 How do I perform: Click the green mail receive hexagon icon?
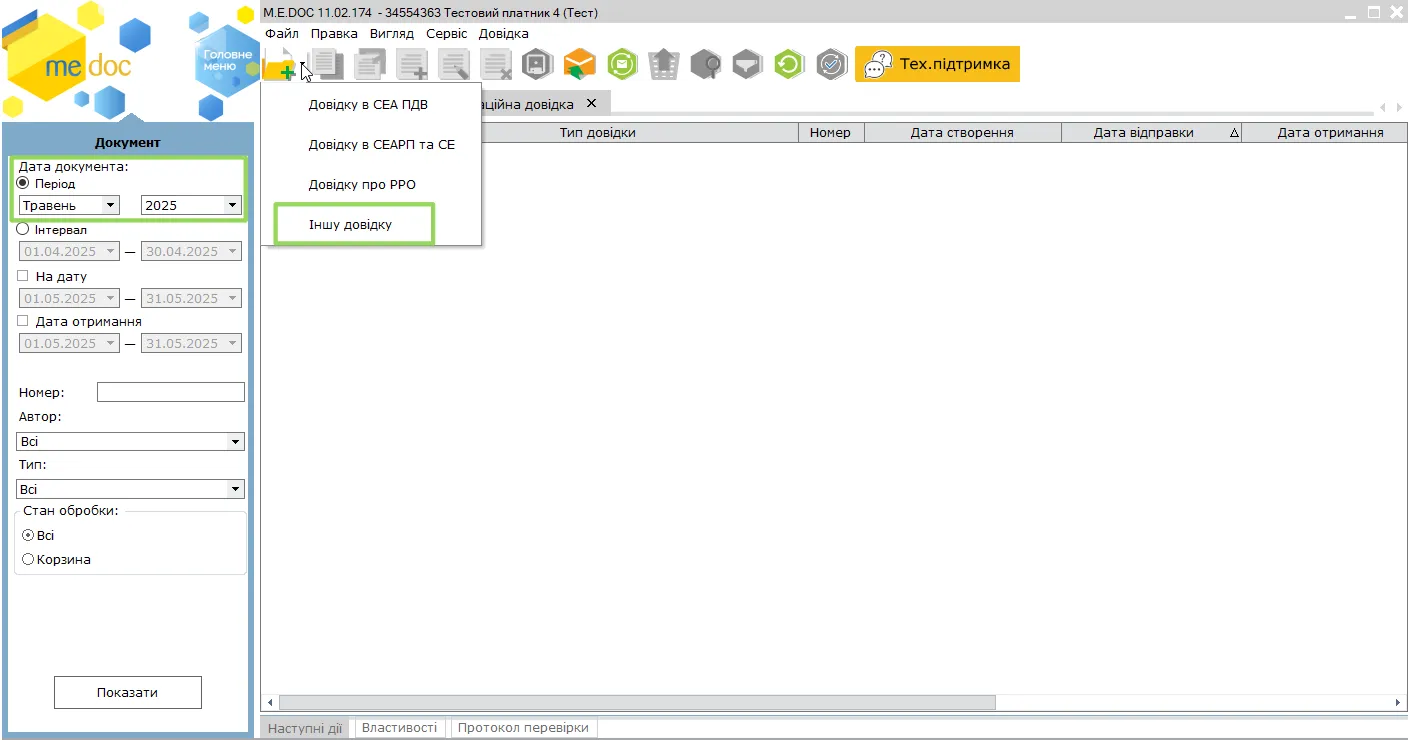pos(622,65)
